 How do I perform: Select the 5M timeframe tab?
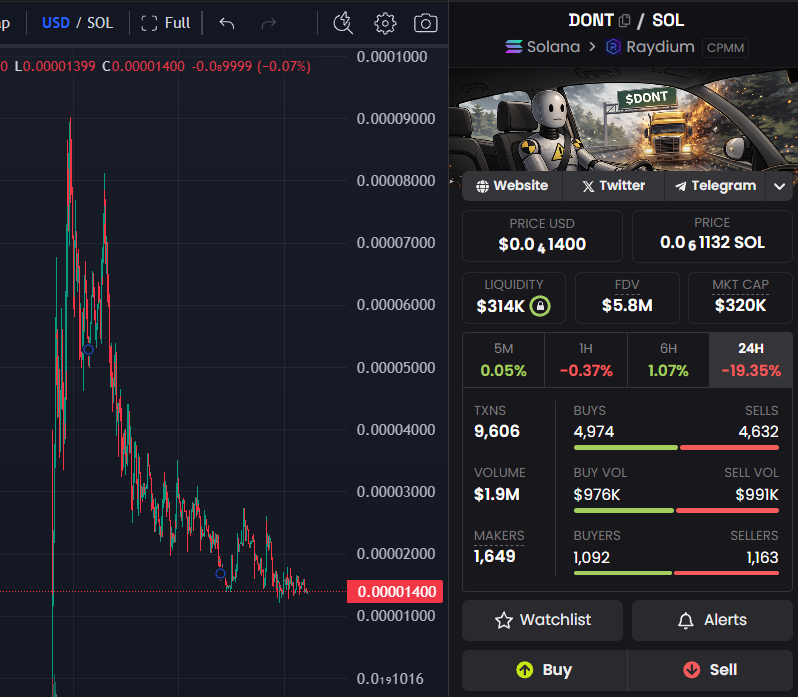click(503, 360)
